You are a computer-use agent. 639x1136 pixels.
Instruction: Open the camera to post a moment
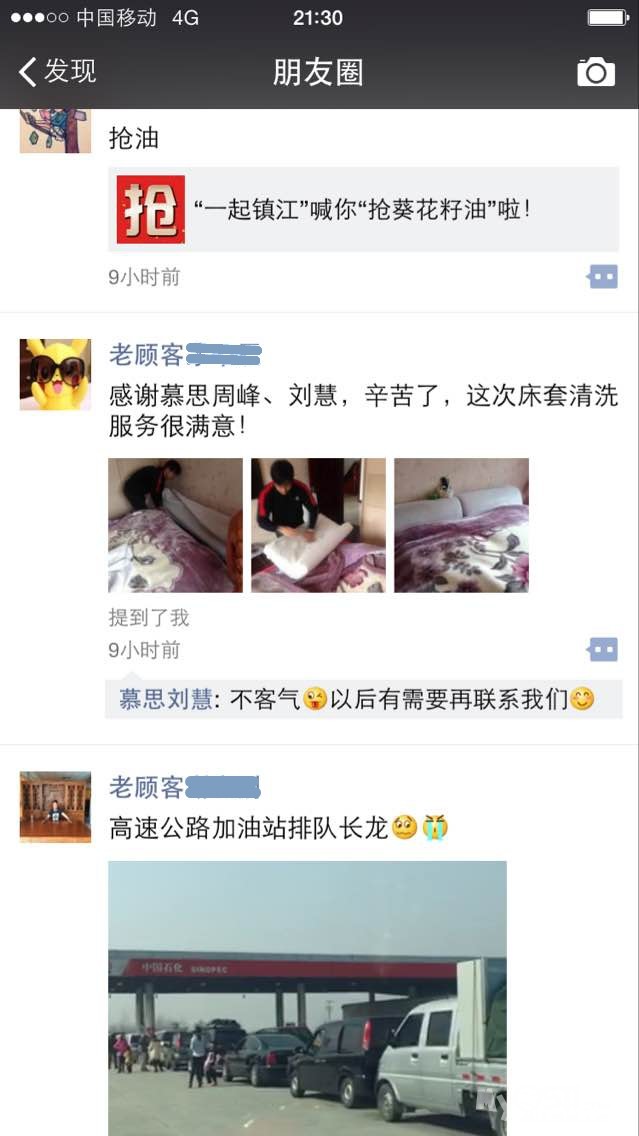tap(596, 72)
